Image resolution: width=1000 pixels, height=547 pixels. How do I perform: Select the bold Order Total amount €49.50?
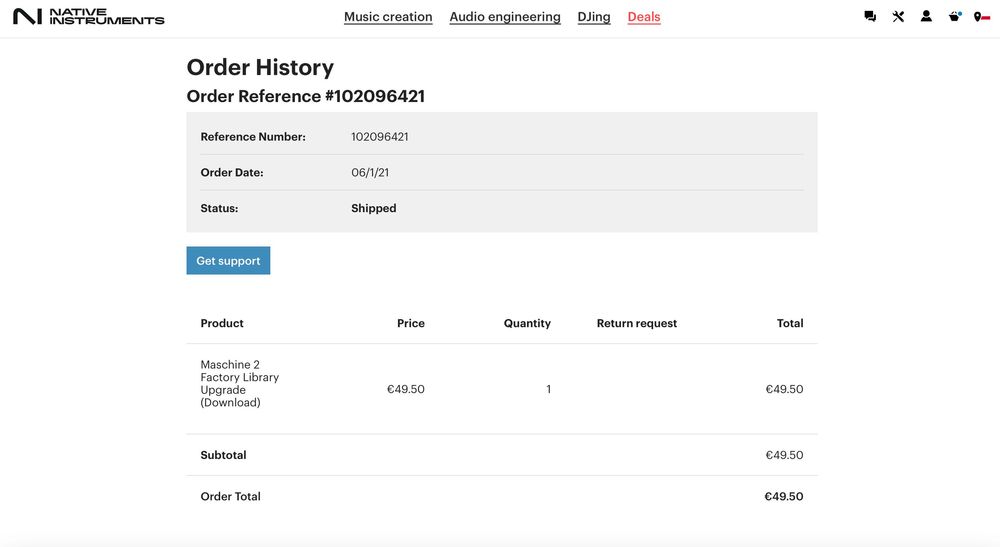pyautogui.click(x=784, y=497)
